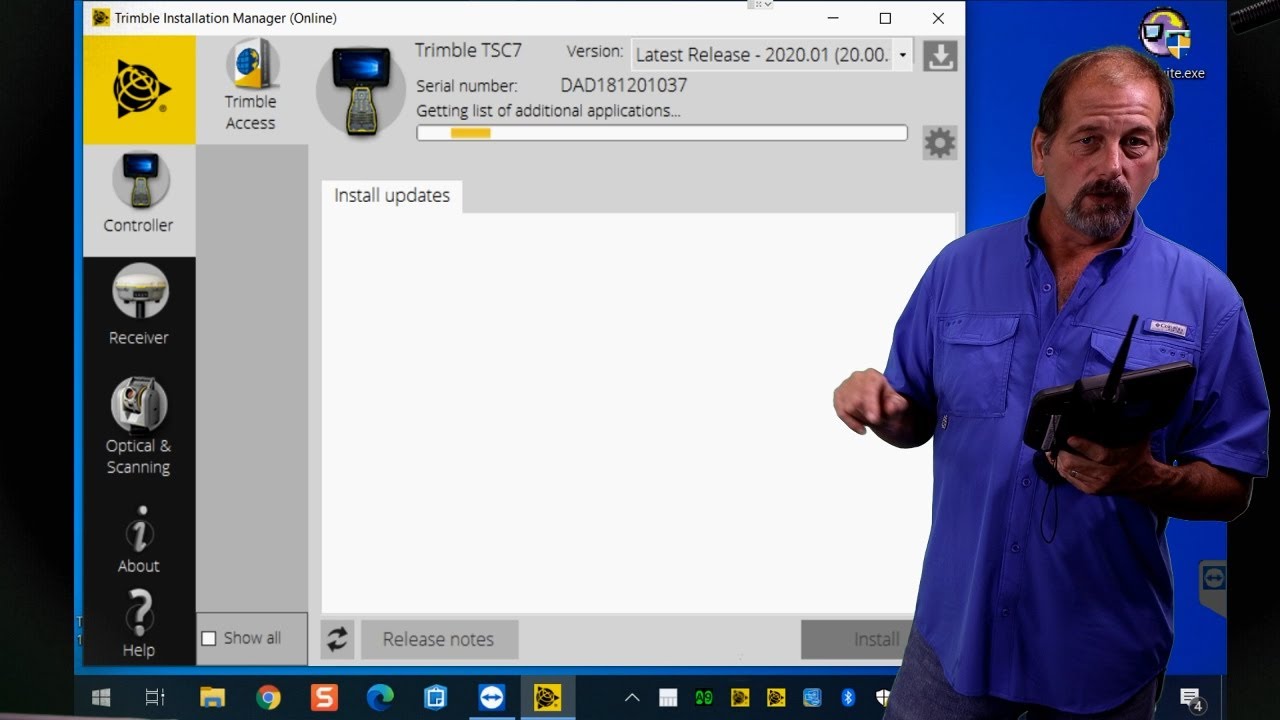Click the Release notes button
Image resolution: width=1280 pixels, height=720 pixels.
point(439,640)
